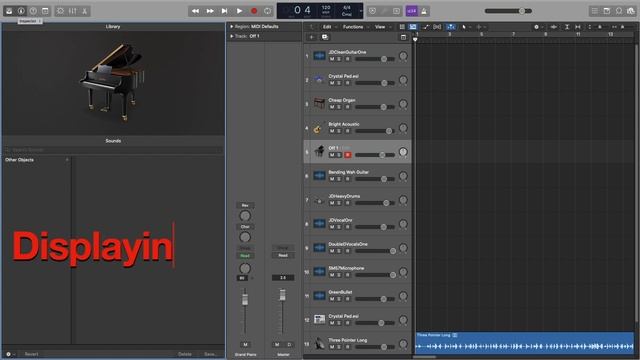Toggle the Library button in control bar
Image resolution: width=640 pixels, height=360 pixels.
pos(9,11)
